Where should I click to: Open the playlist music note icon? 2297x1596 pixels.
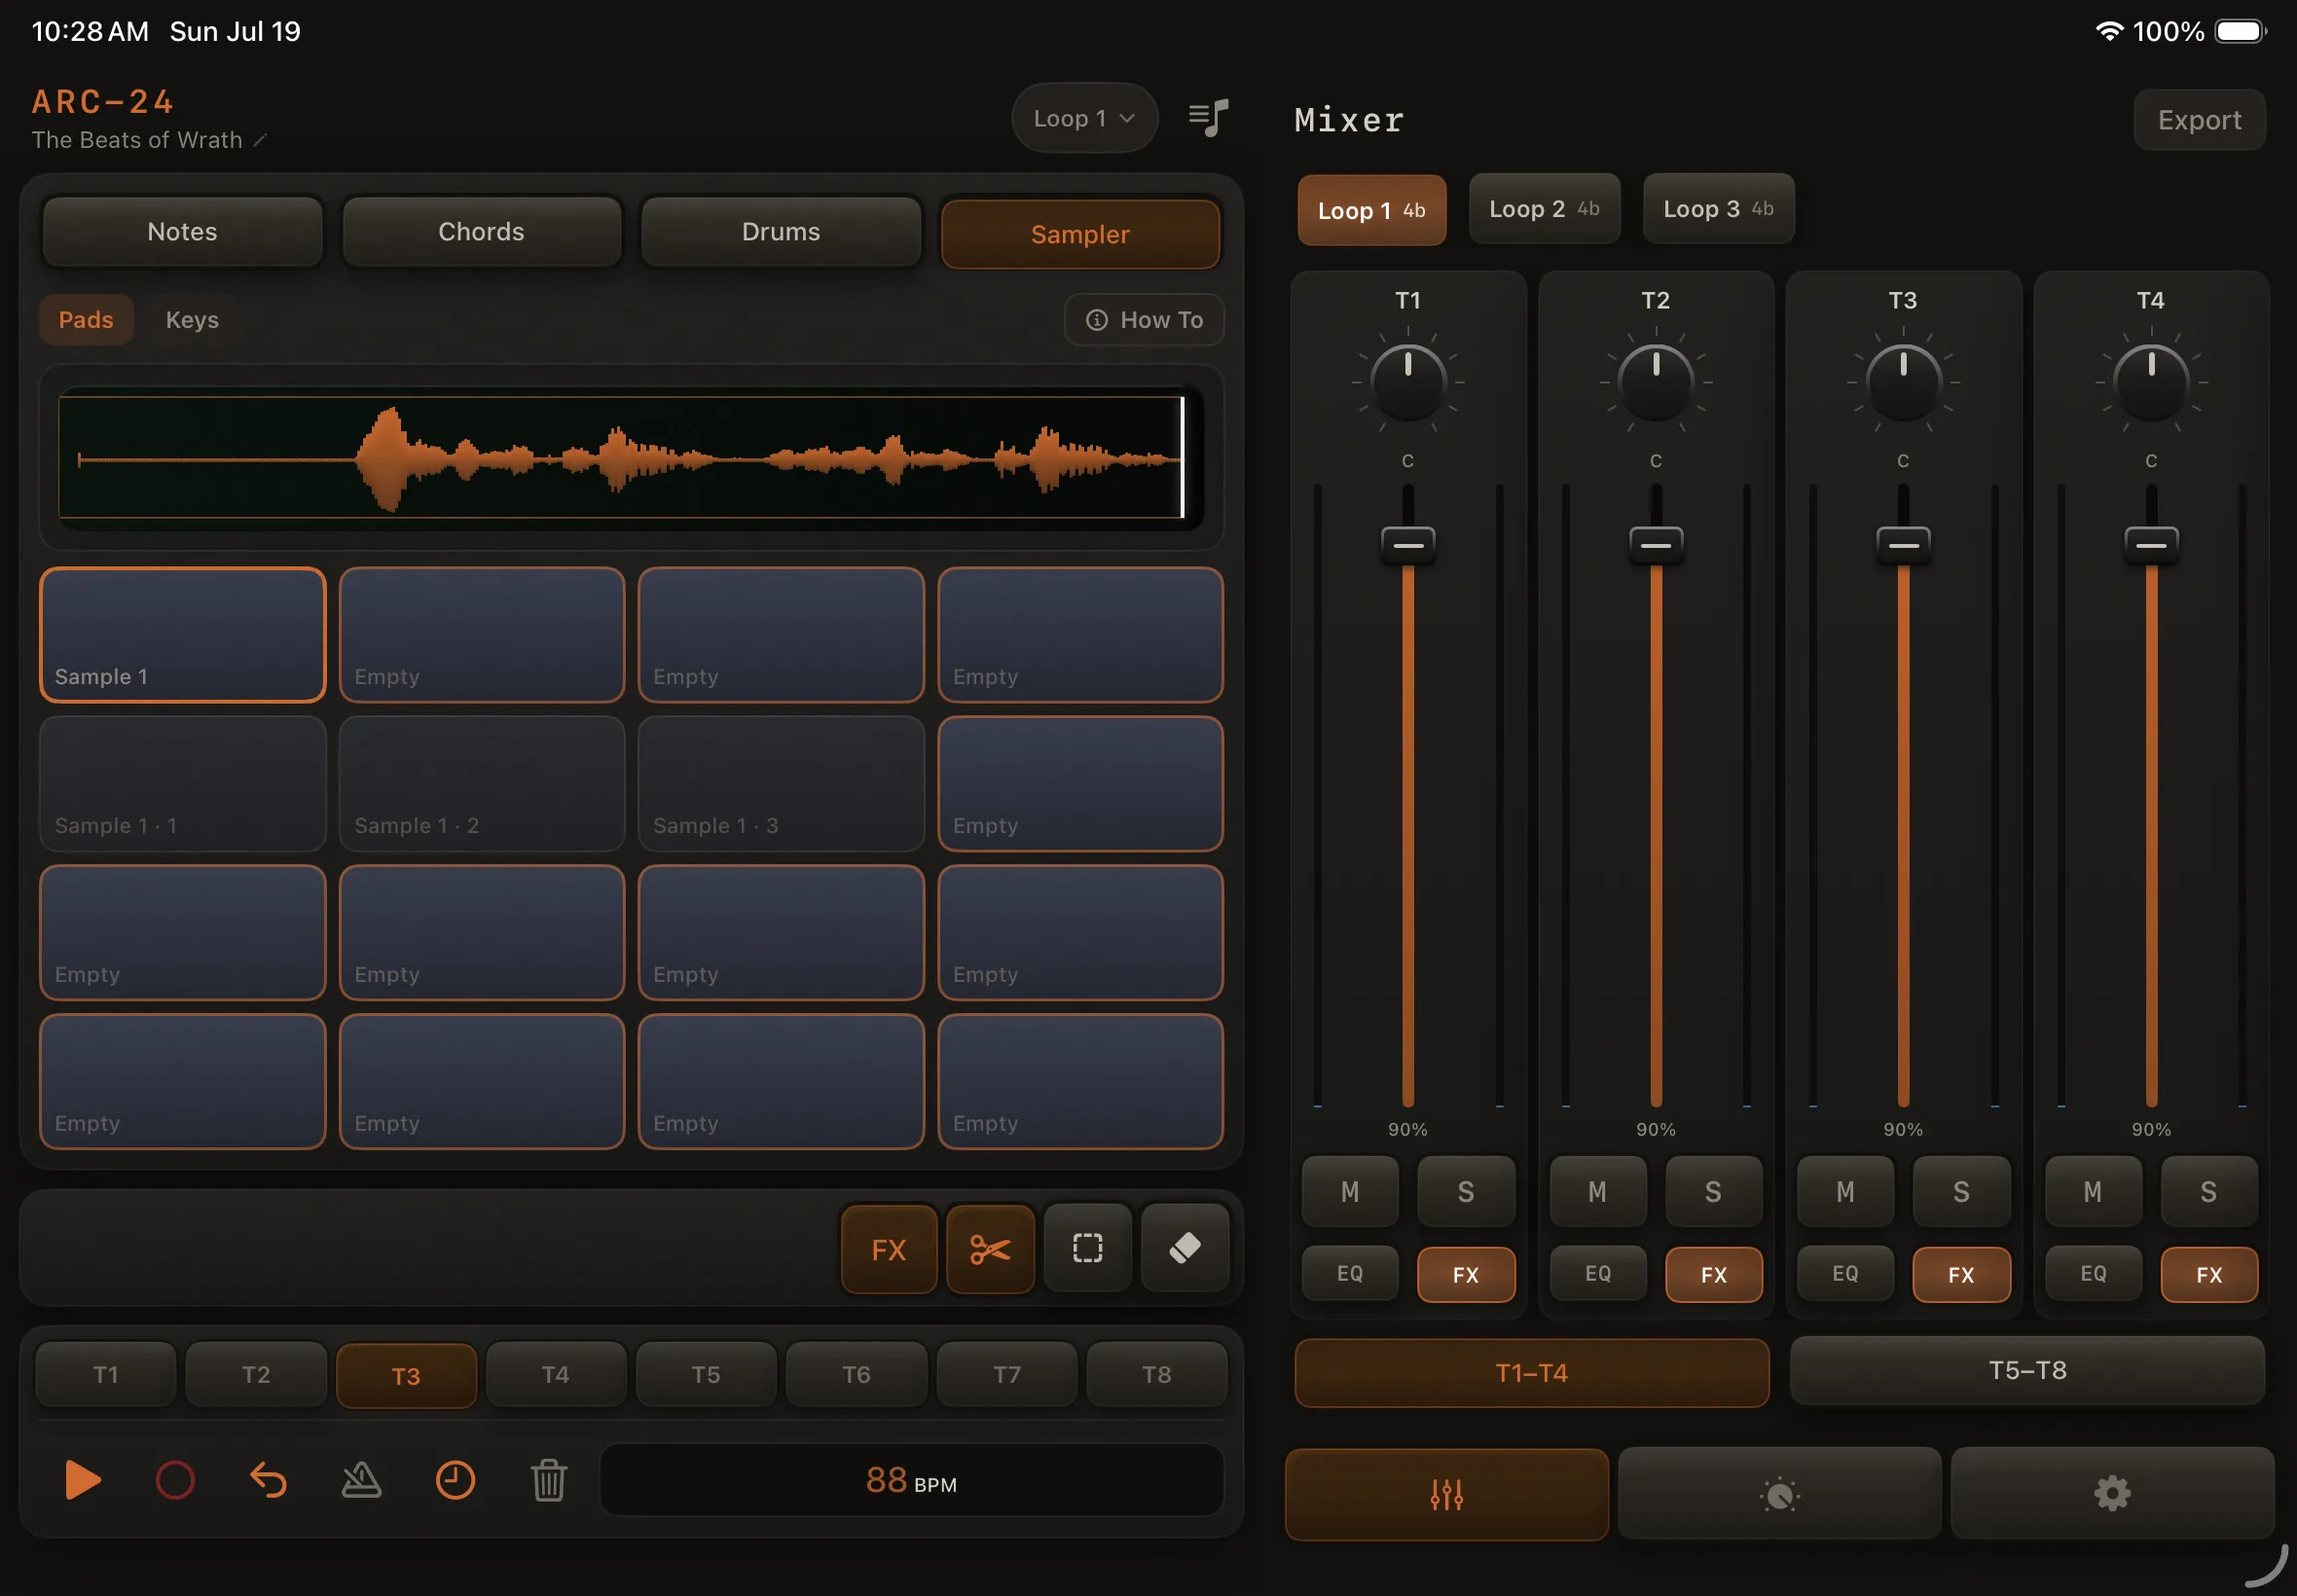coord(1208,118)
